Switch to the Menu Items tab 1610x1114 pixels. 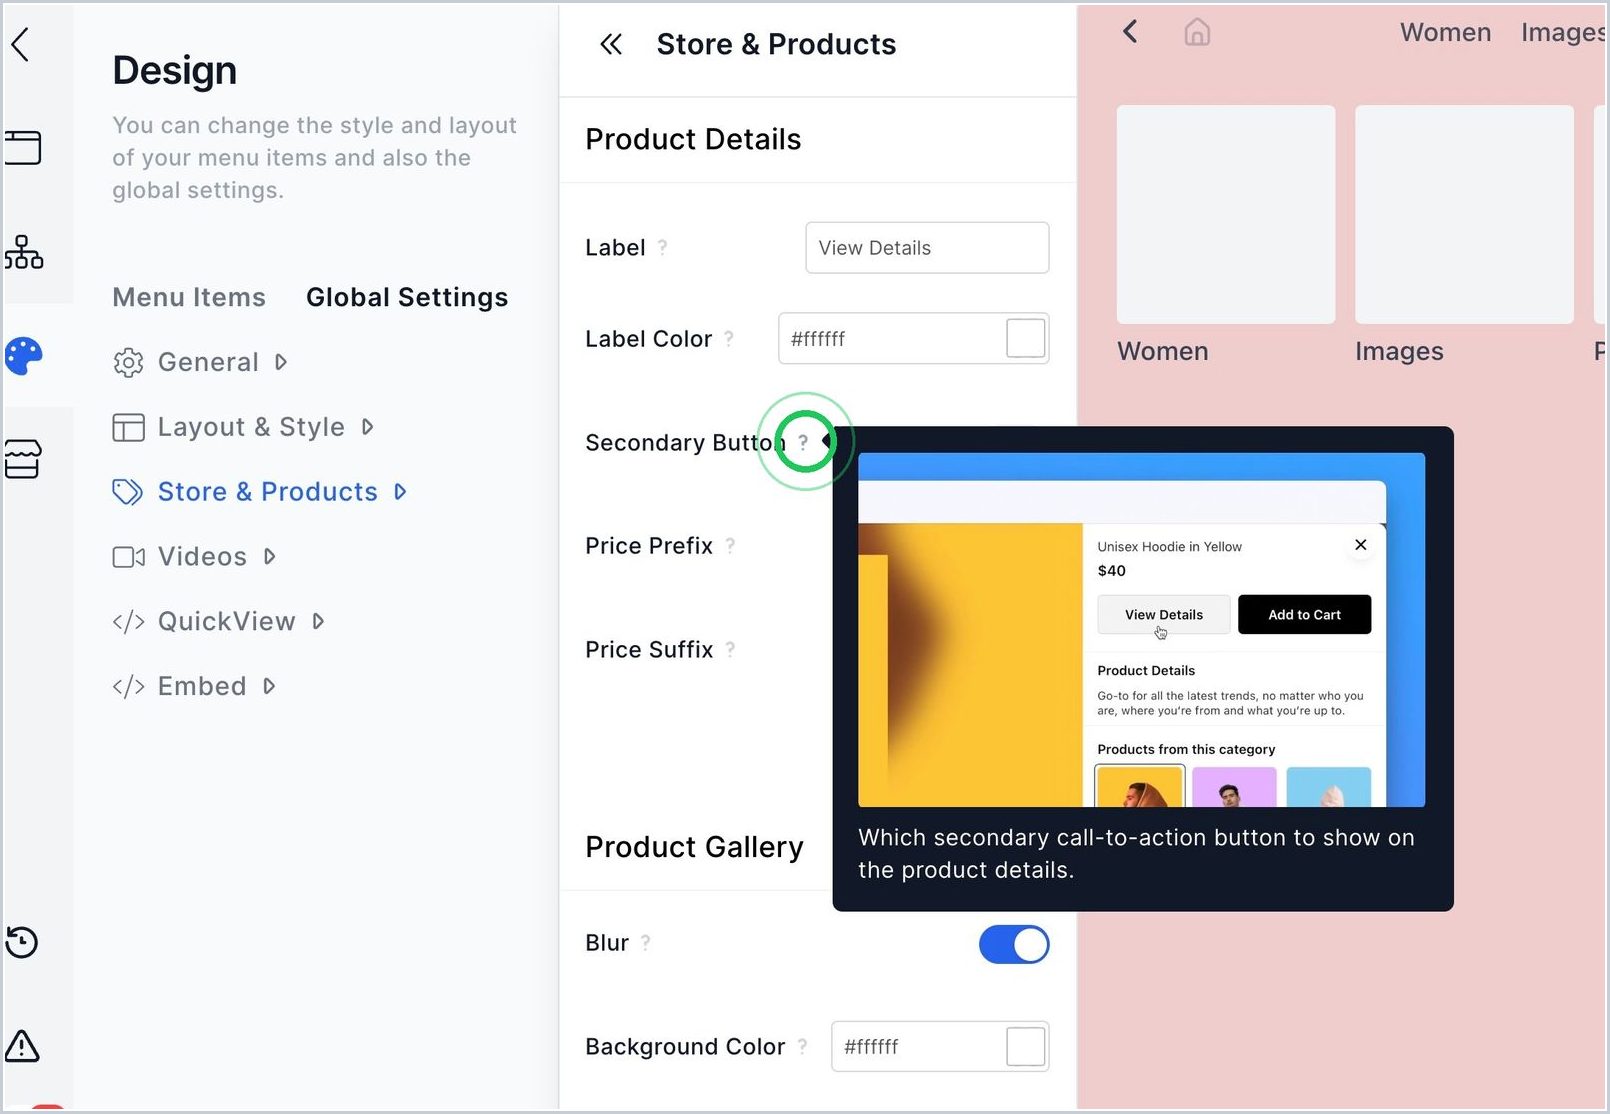pyautogui.click(x=189, y=297)
